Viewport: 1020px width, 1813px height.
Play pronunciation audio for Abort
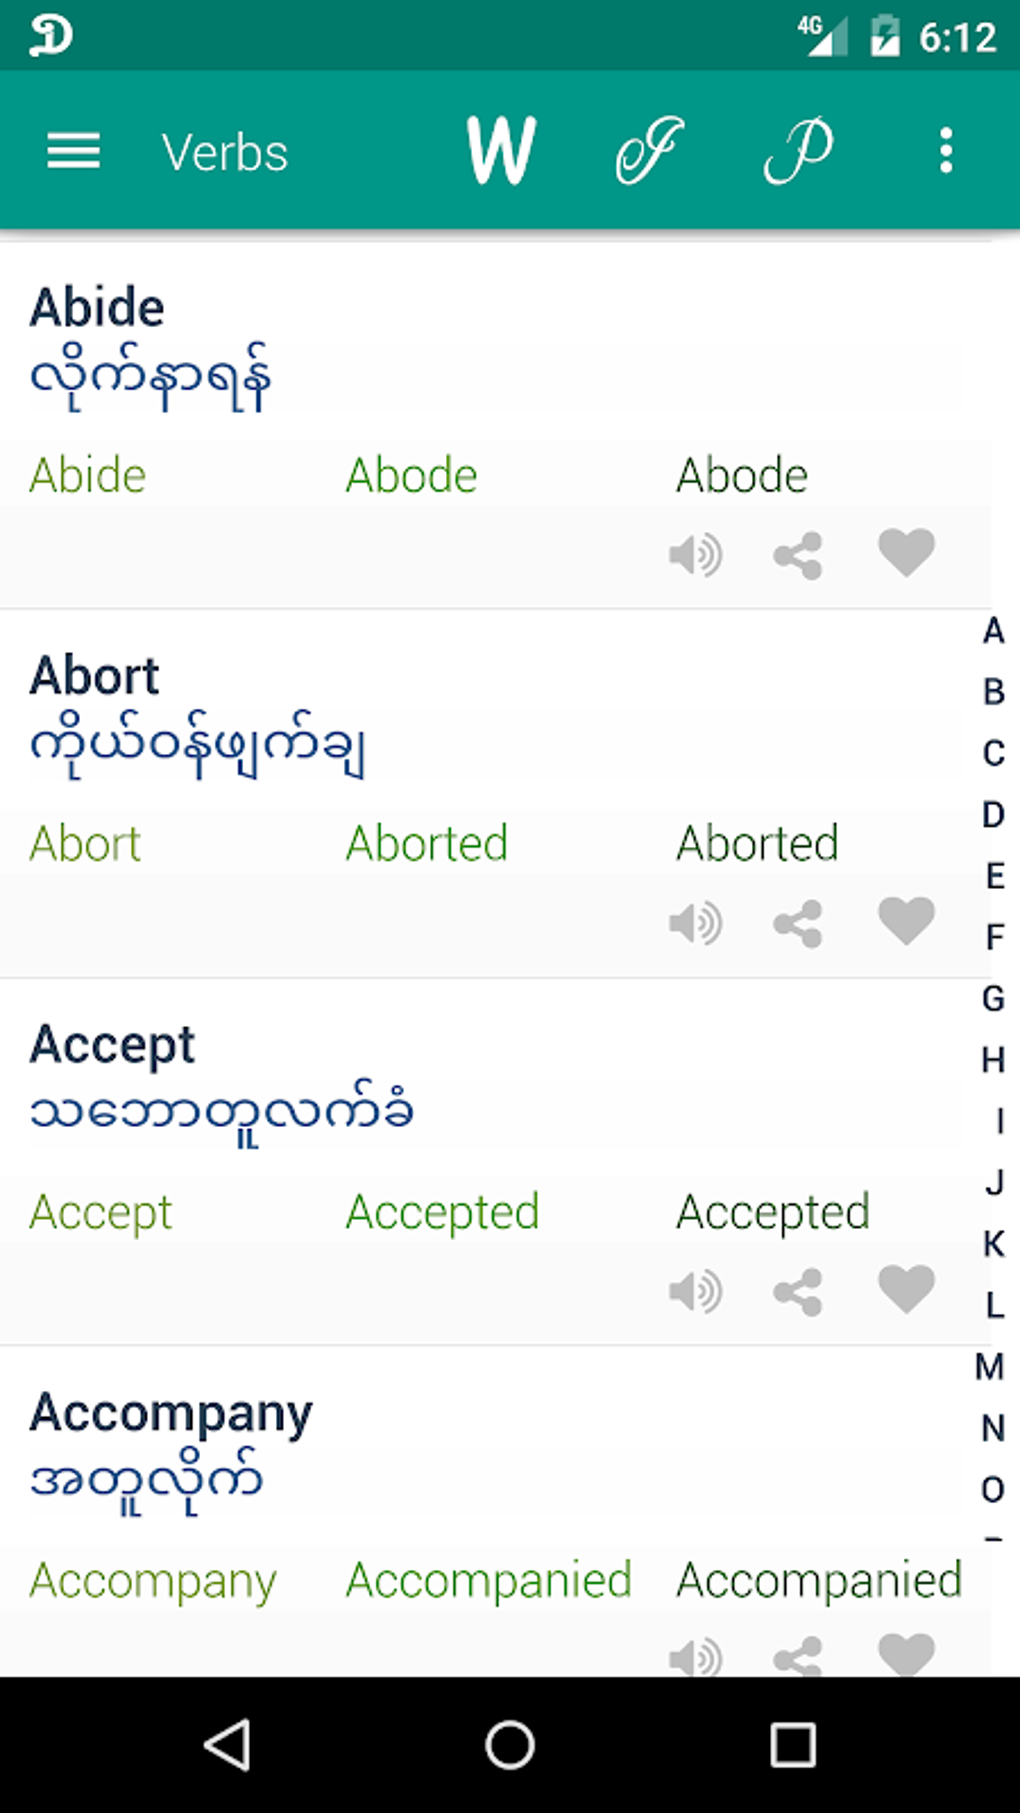695,922
